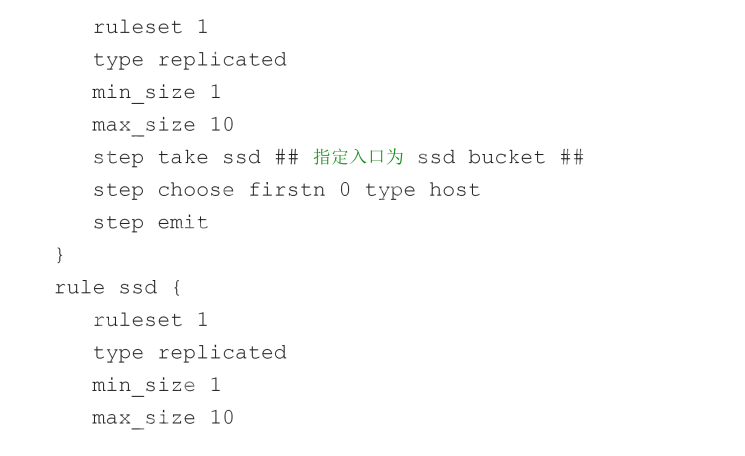Click the word "step" before "choose"
Viewport: 745px width, 456px height.
[x=118, y=190]
